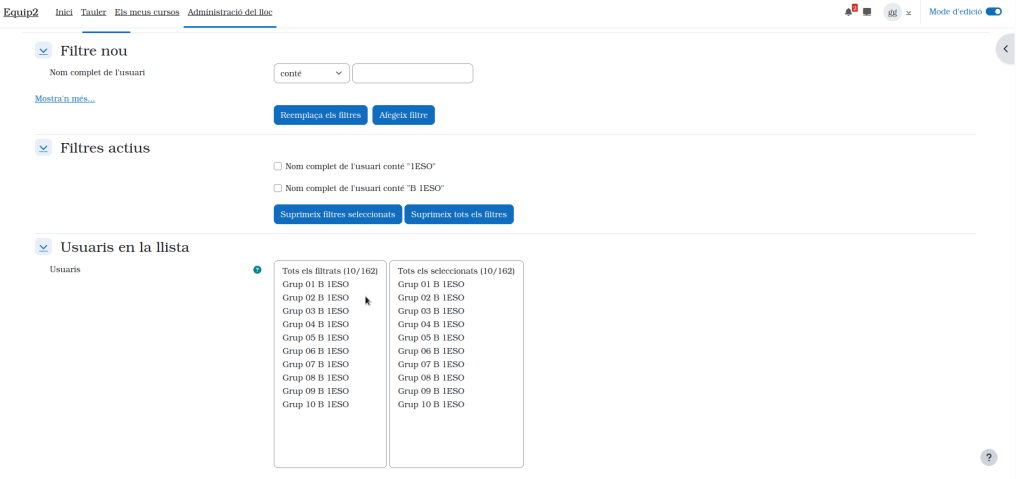
Task: Click the Afegeix filtre button
Action: click(404, 115)
